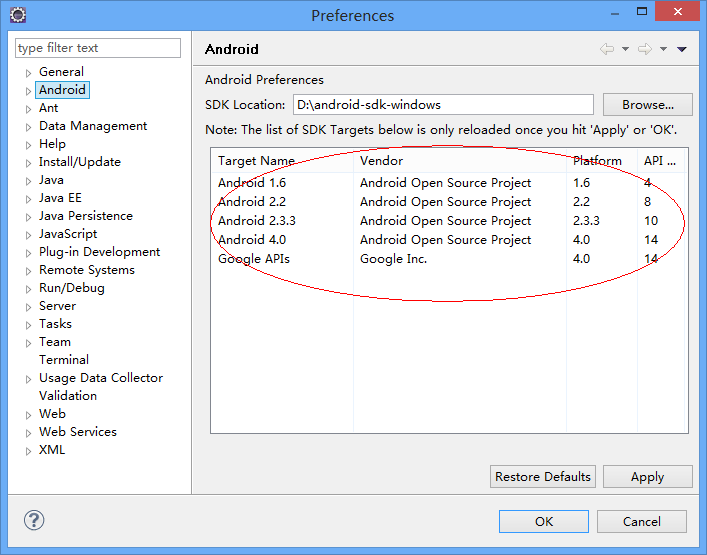Select the Android 2.3.3 target row
The image size is (707, 555).
(x=448, y=220)
